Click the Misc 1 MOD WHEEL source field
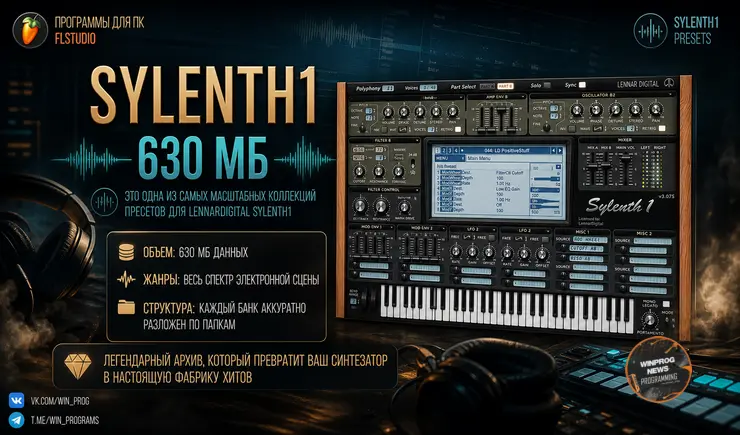Viewport: 740px width, 435px height. click(x=589, y=240)
